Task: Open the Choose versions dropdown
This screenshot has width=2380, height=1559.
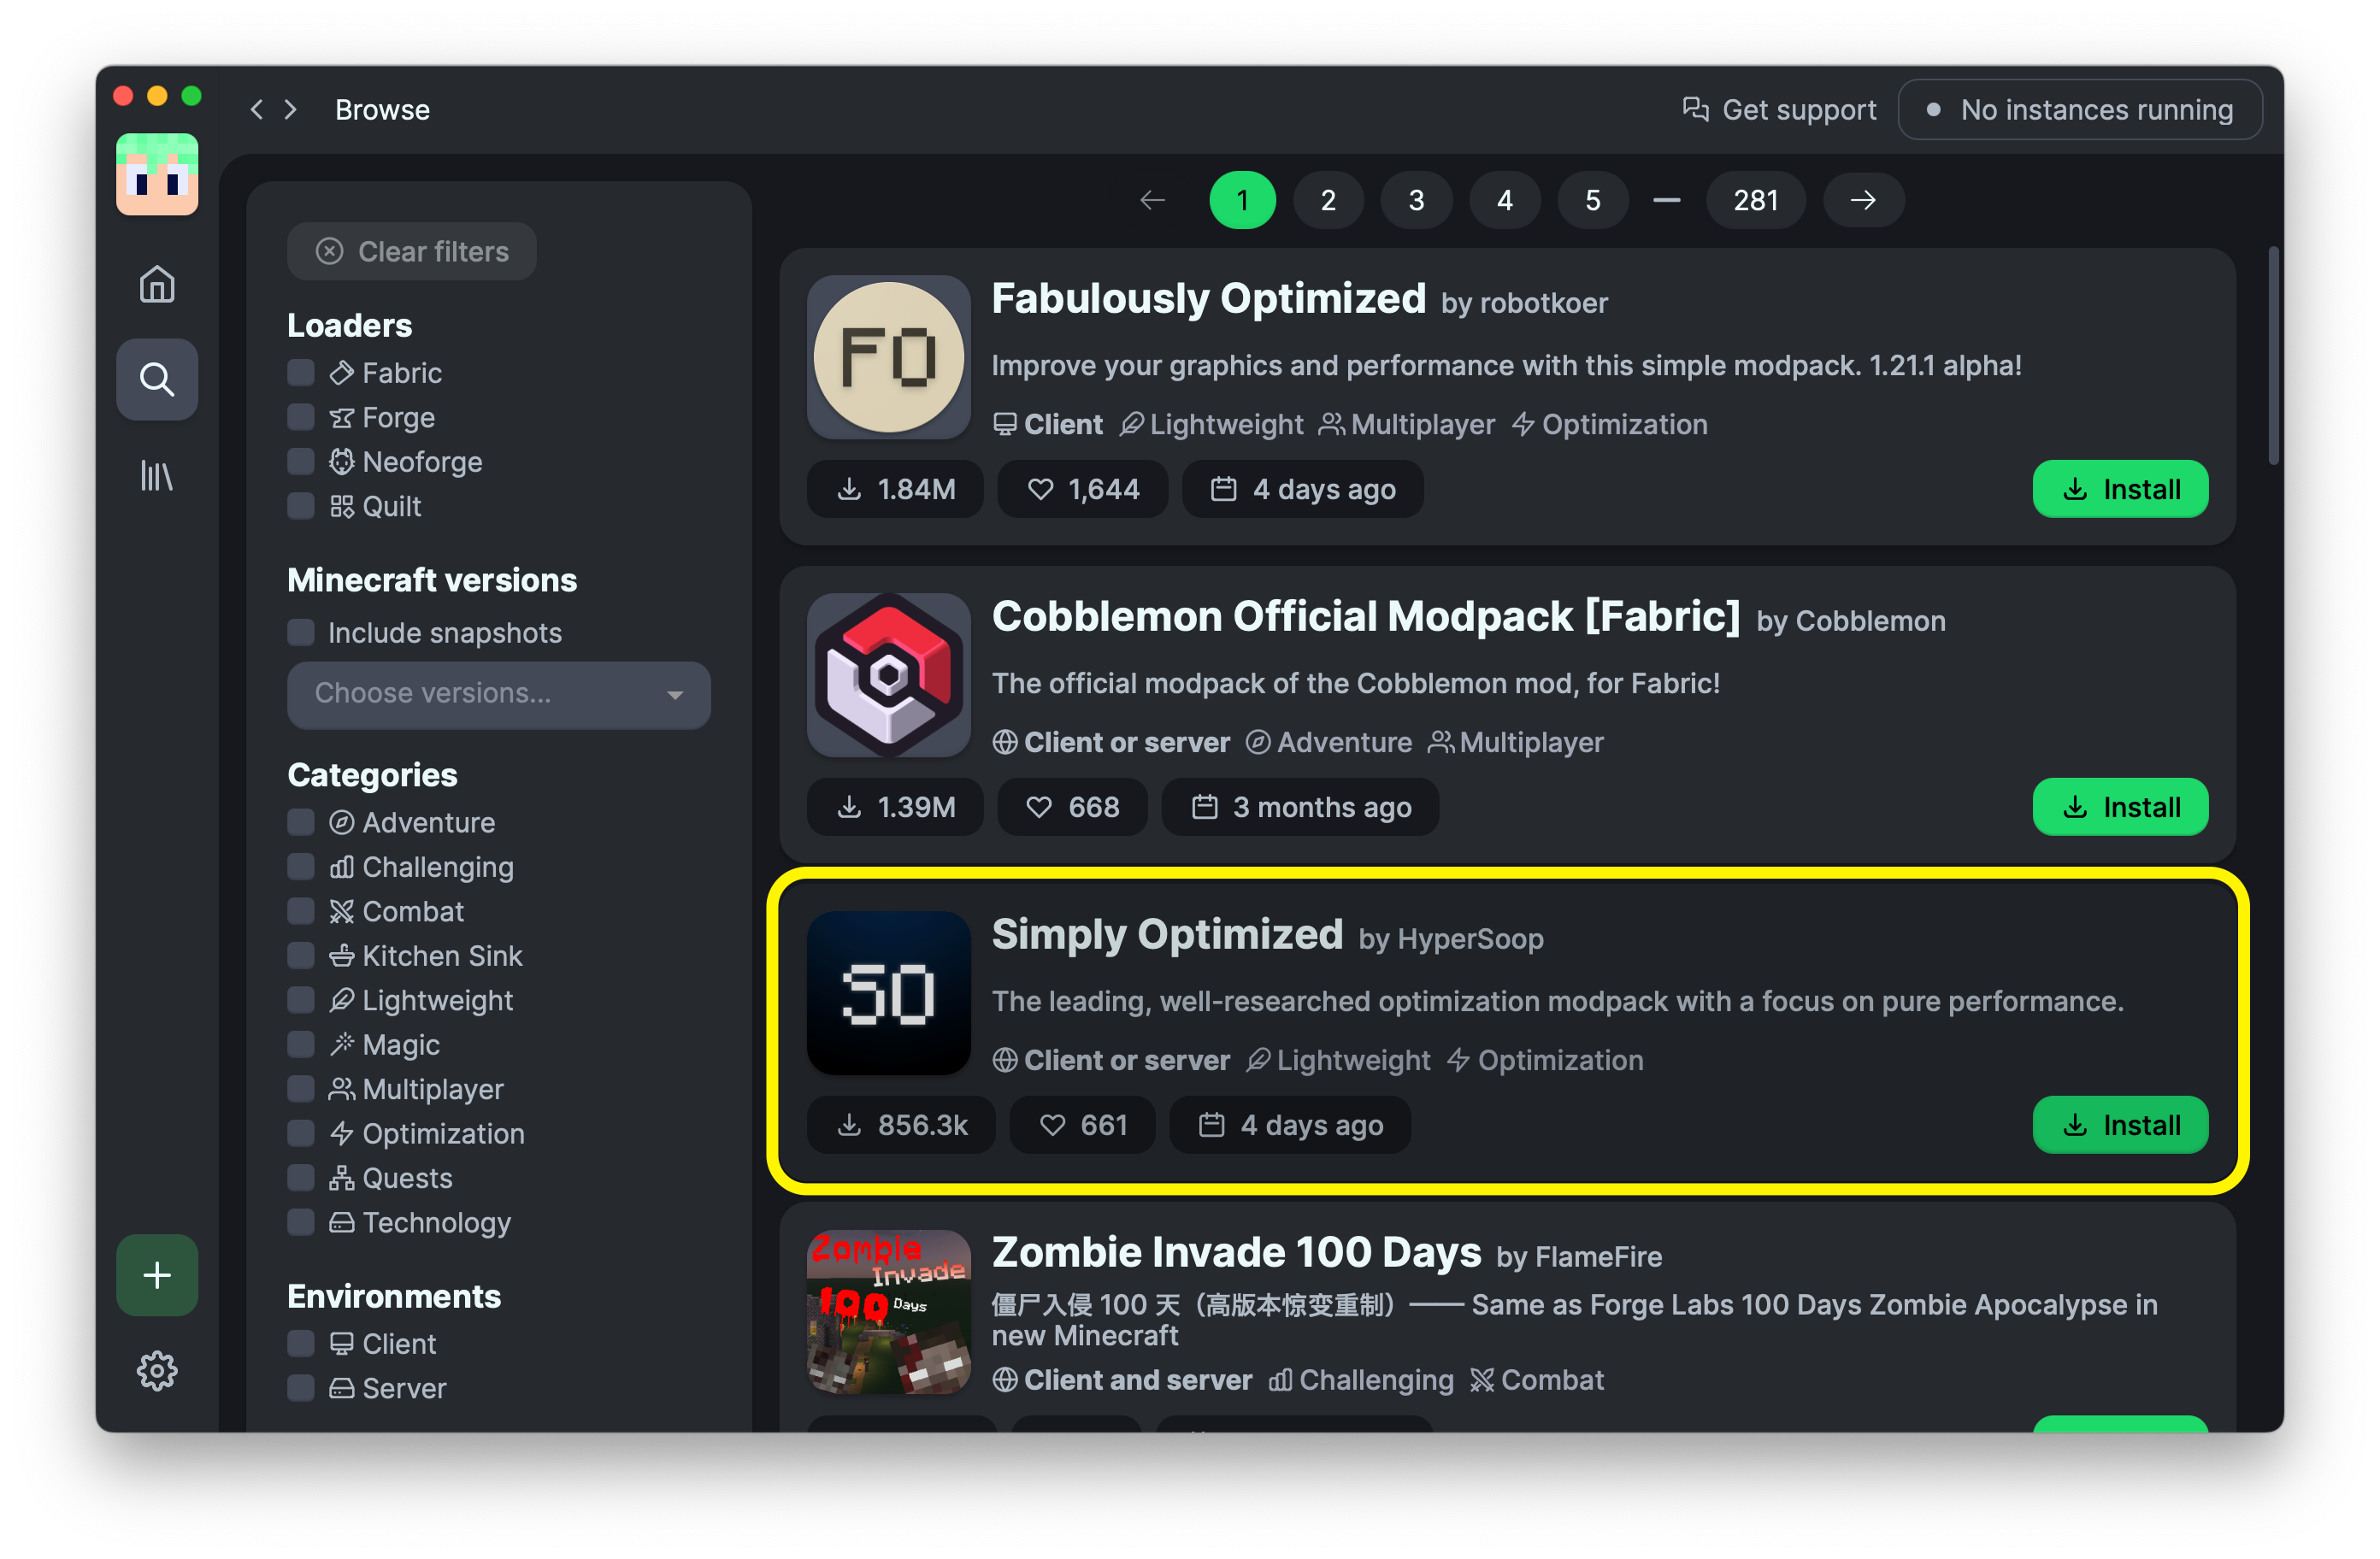Action: (499, 694)
